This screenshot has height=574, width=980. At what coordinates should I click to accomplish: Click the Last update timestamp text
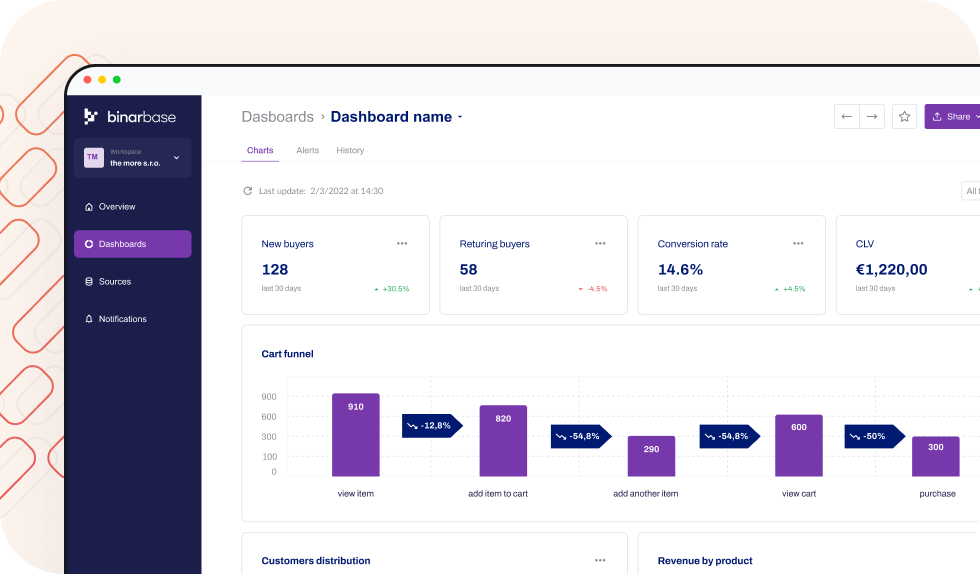(321, 191)
